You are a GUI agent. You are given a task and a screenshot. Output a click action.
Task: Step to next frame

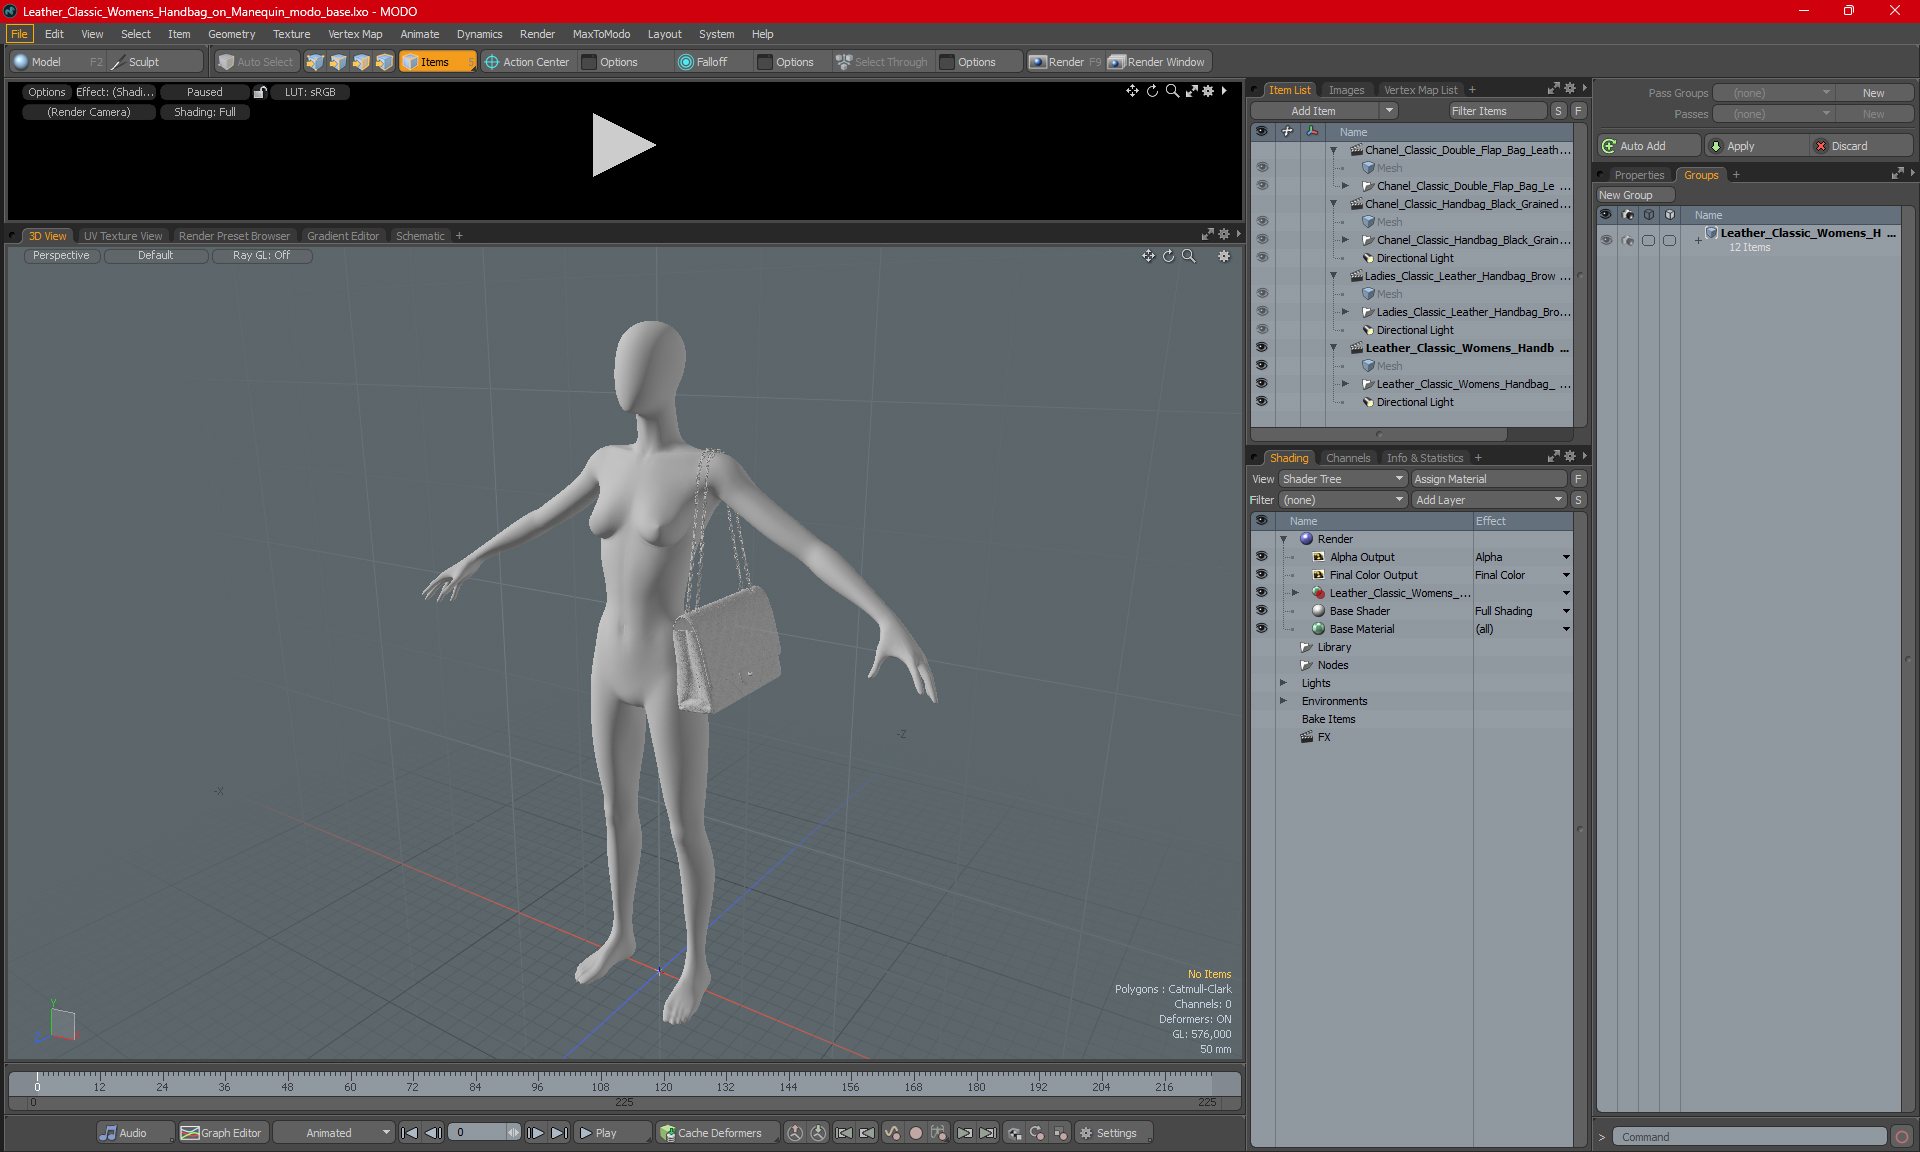pyautogui.click(x=536, y=1133)
